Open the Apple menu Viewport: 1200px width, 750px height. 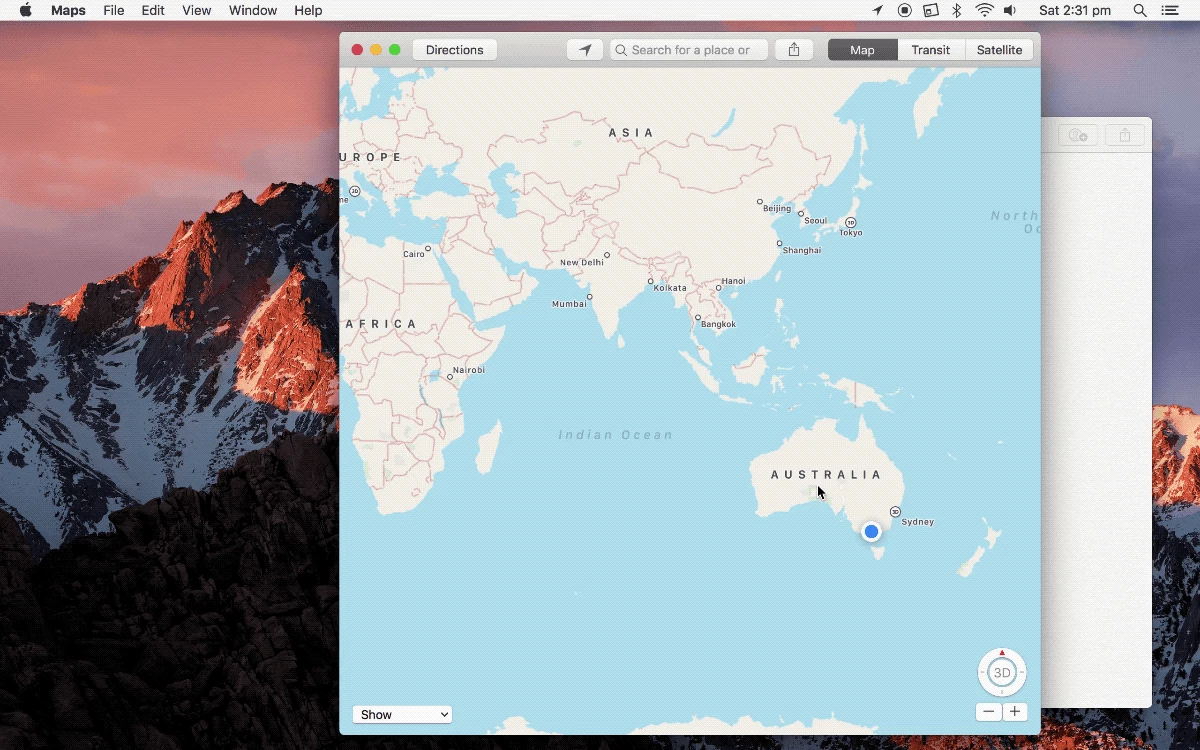[26, 10]
